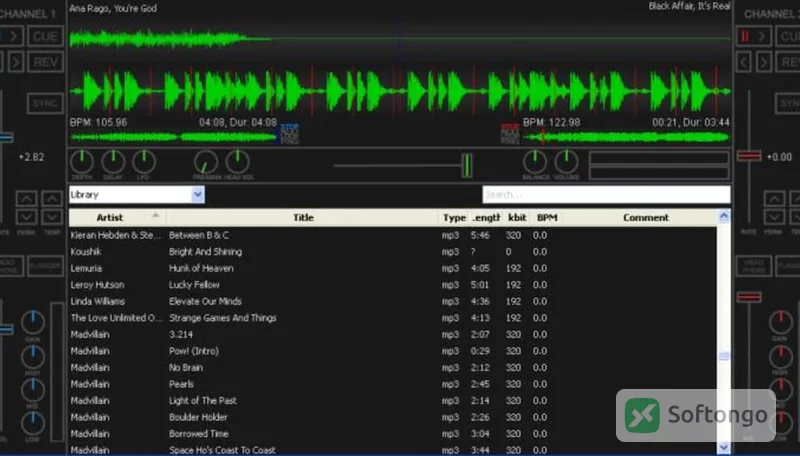
Task: Sort library by BPM column
Action: (547, 217)
